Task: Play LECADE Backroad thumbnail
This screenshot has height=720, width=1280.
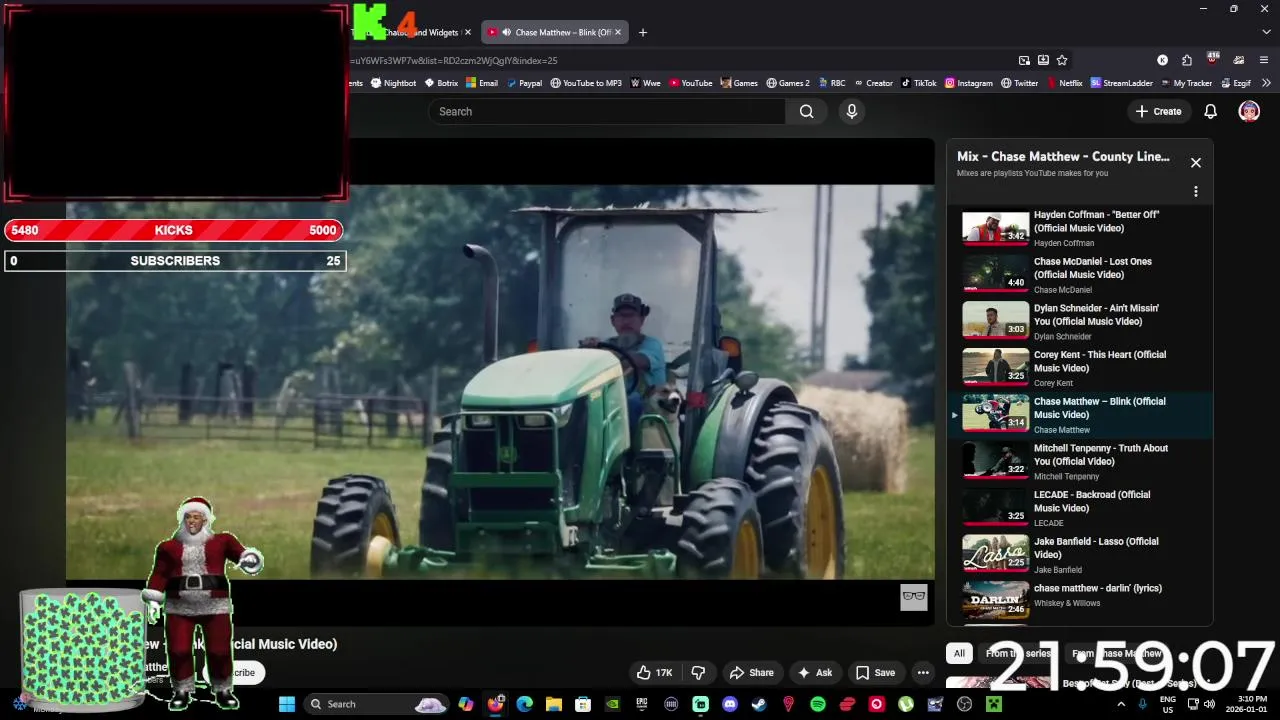Action: (995, 508)
